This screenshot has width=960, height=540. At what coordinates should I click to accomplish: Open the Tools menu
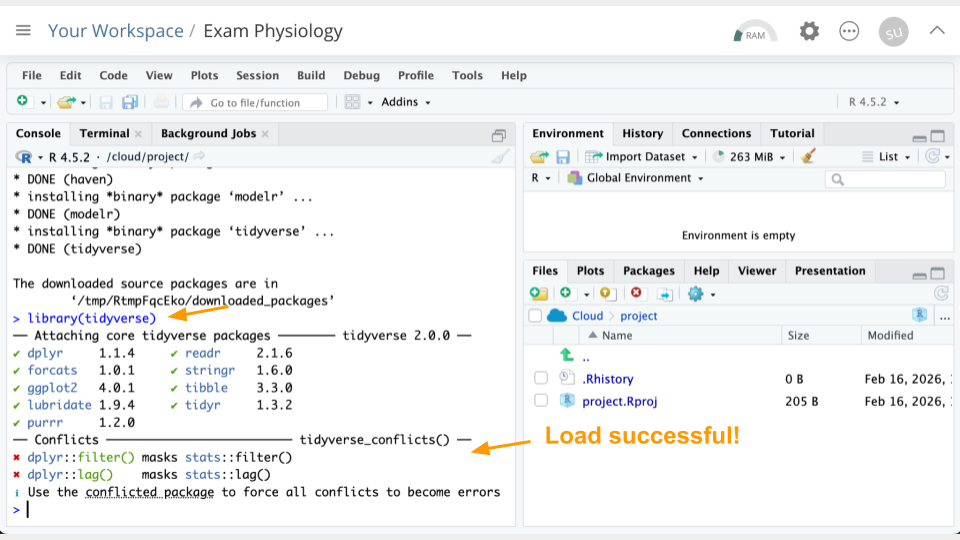(467, 75)
